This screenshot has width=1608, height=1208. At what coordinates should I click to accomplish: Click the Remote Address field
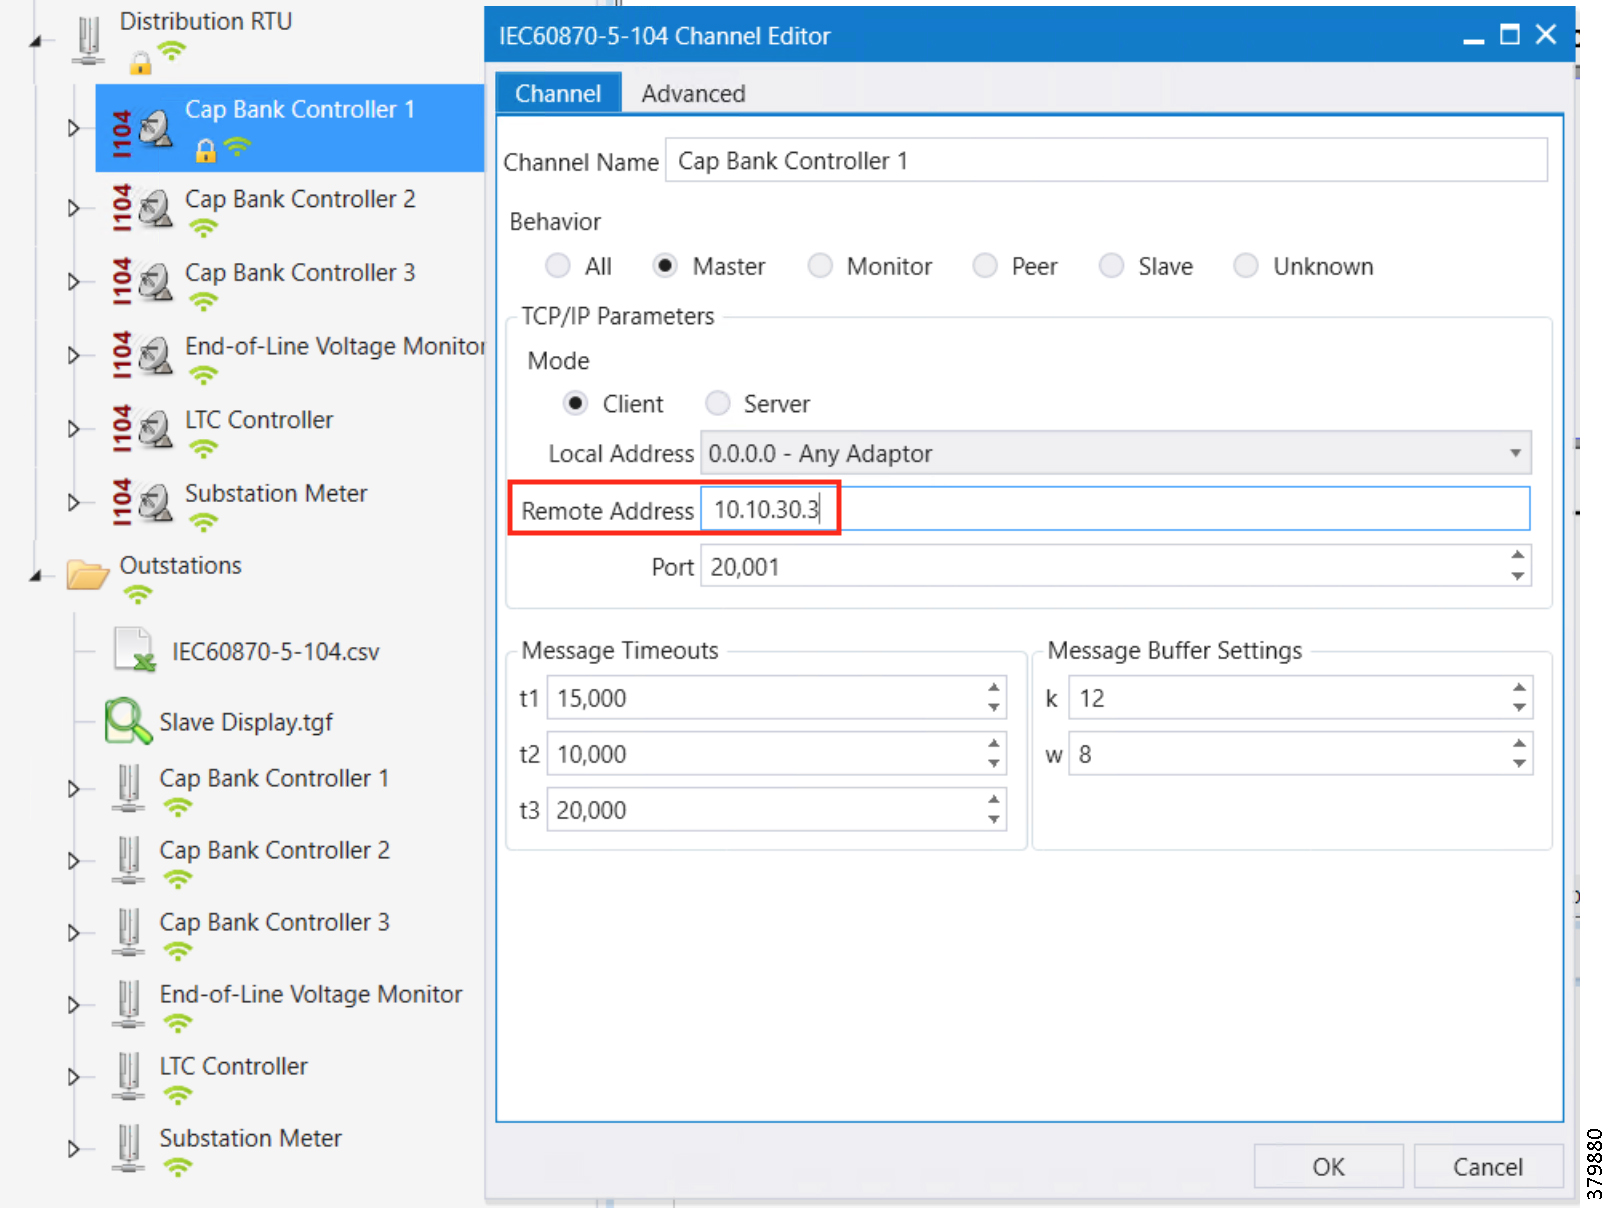[1115, 509]
